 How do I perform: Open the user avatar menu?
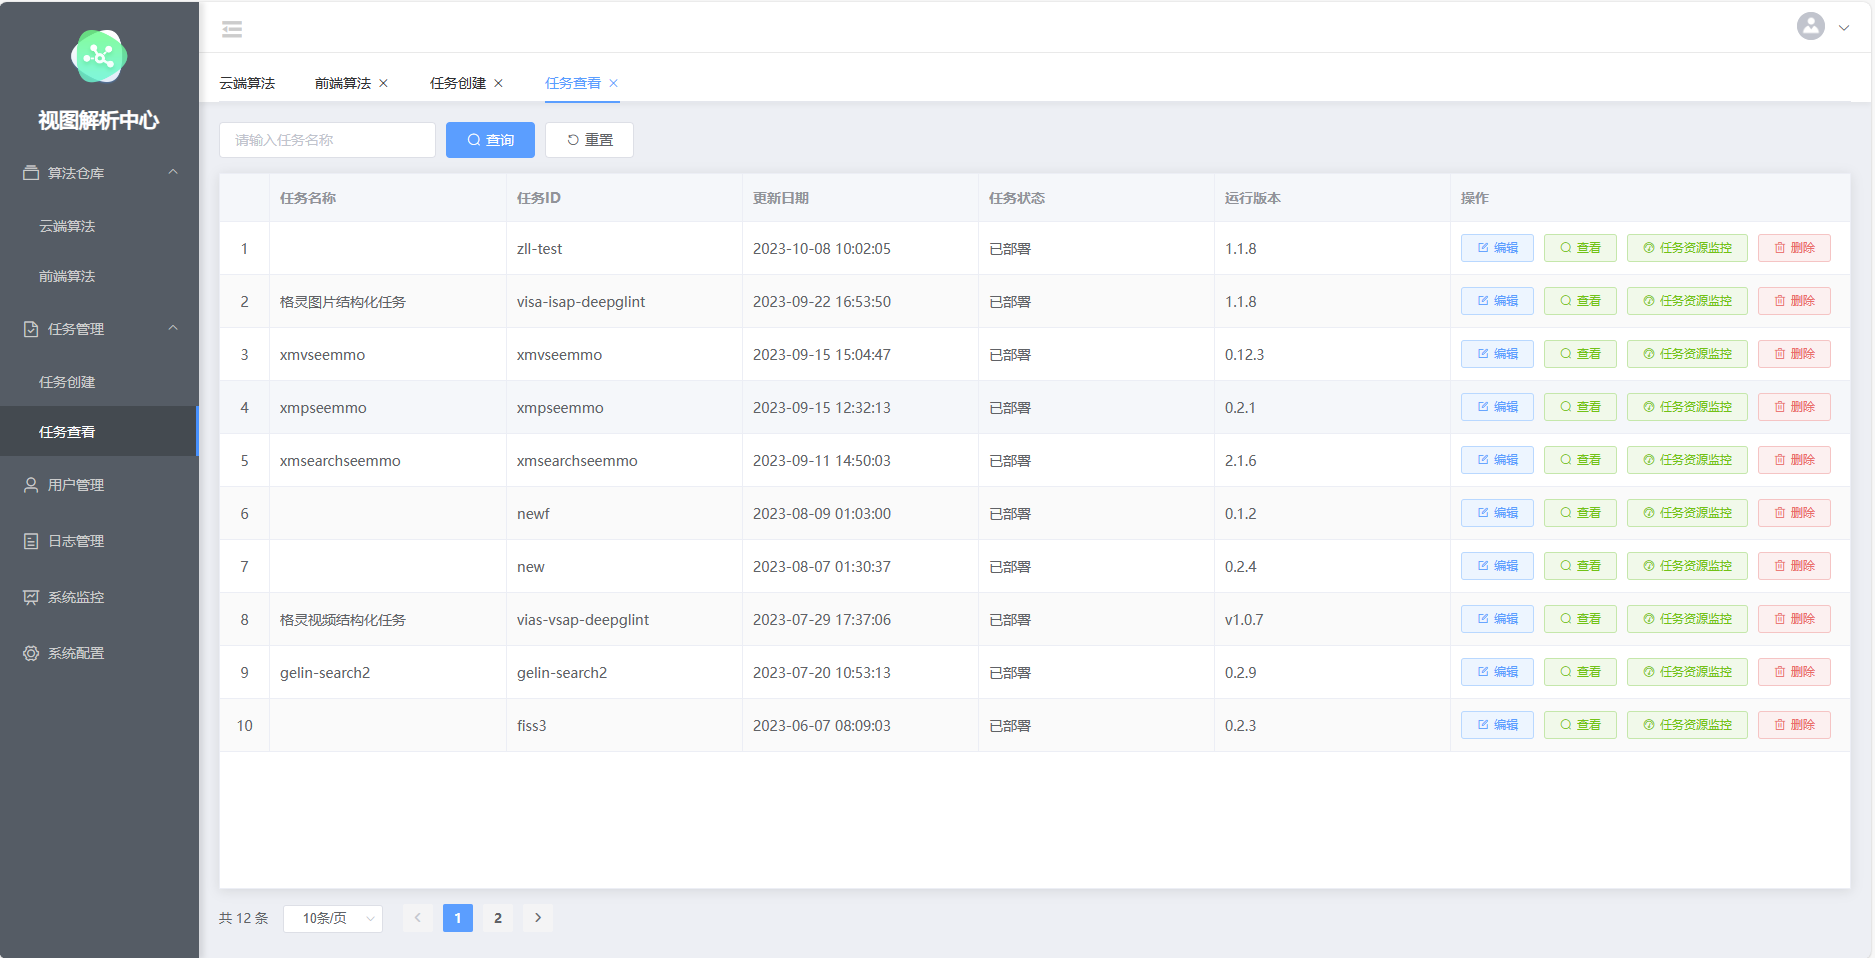click(1810, 27)
